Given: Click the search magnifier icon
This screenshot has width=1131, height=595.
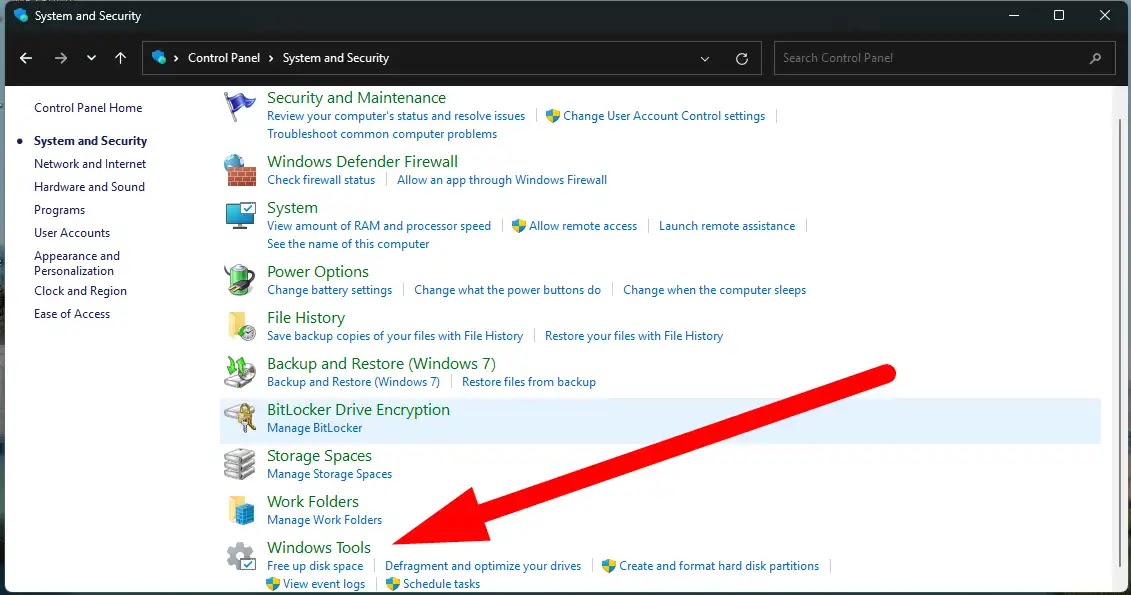Looking at the screenshot, I should pos(1095,58).
